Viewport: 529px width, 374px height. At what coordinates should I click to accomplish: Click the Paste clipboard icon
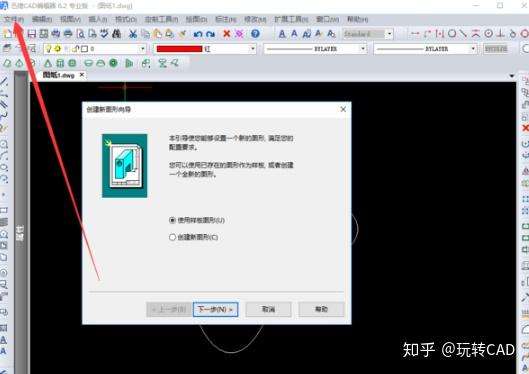[x=157, y=34]
